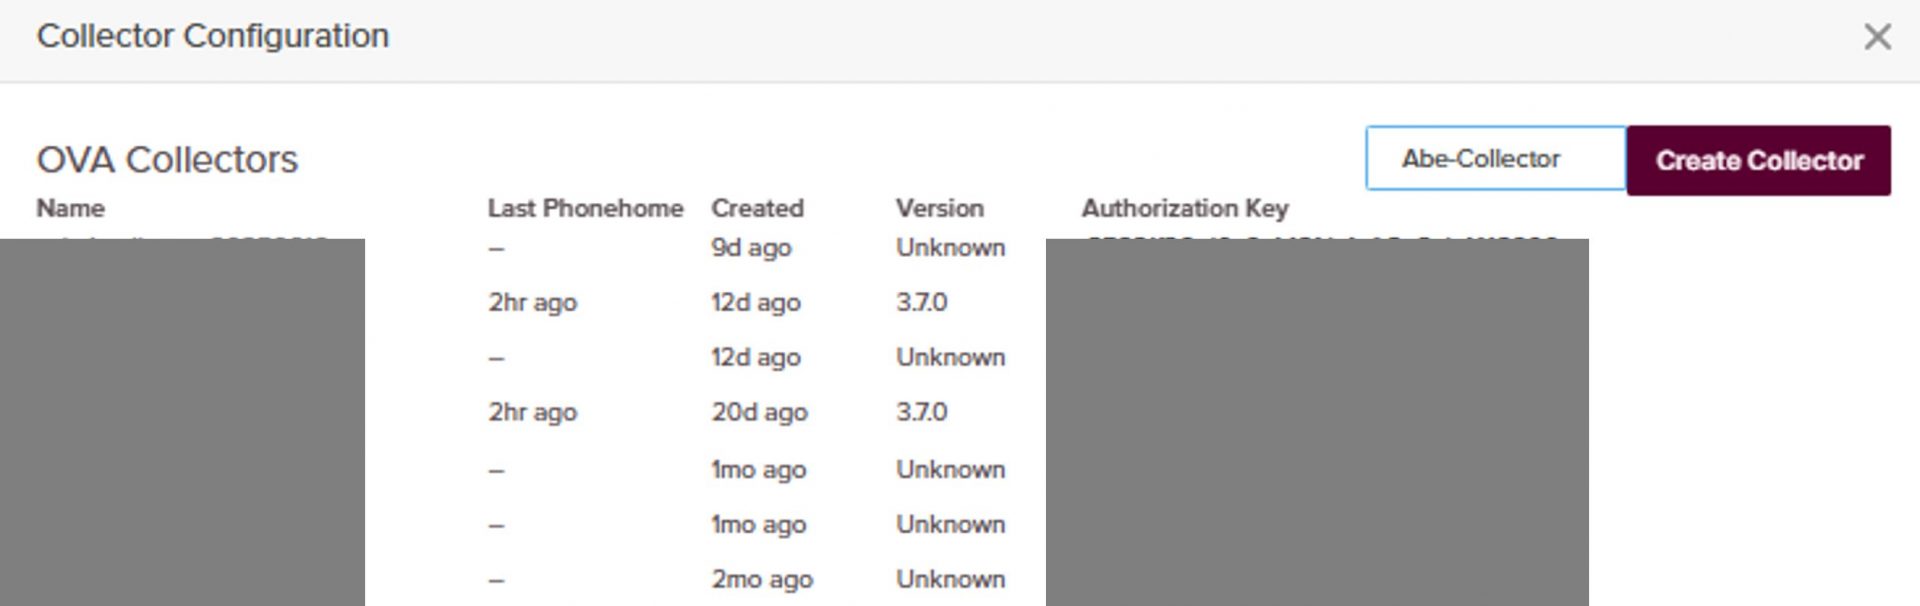Click version 3.7.0 in the 20d ago row
The width and height of the screenshot is (1920, 606).
click(x=921, y=412)
